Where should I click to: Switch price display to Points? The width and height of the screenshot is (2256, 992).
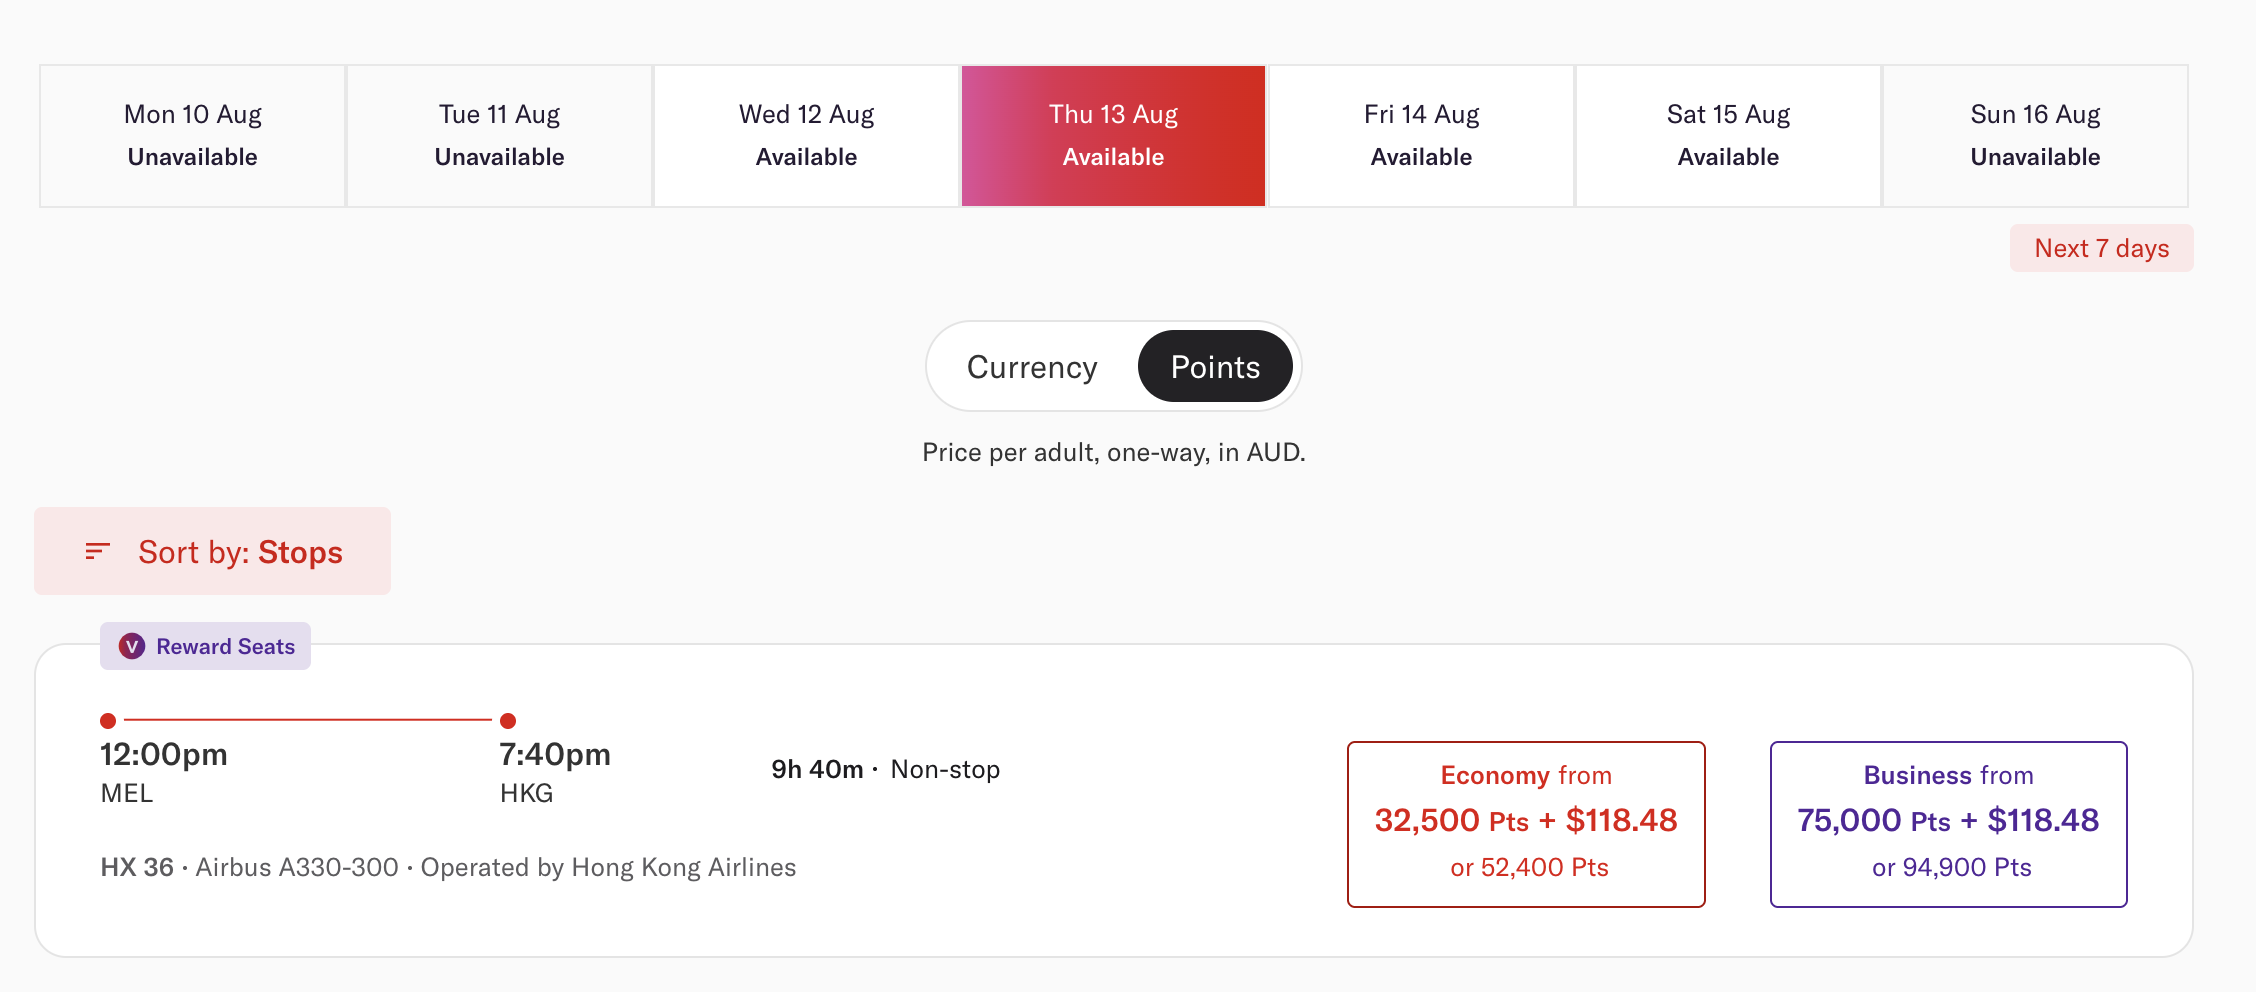tap(1215, 367)
